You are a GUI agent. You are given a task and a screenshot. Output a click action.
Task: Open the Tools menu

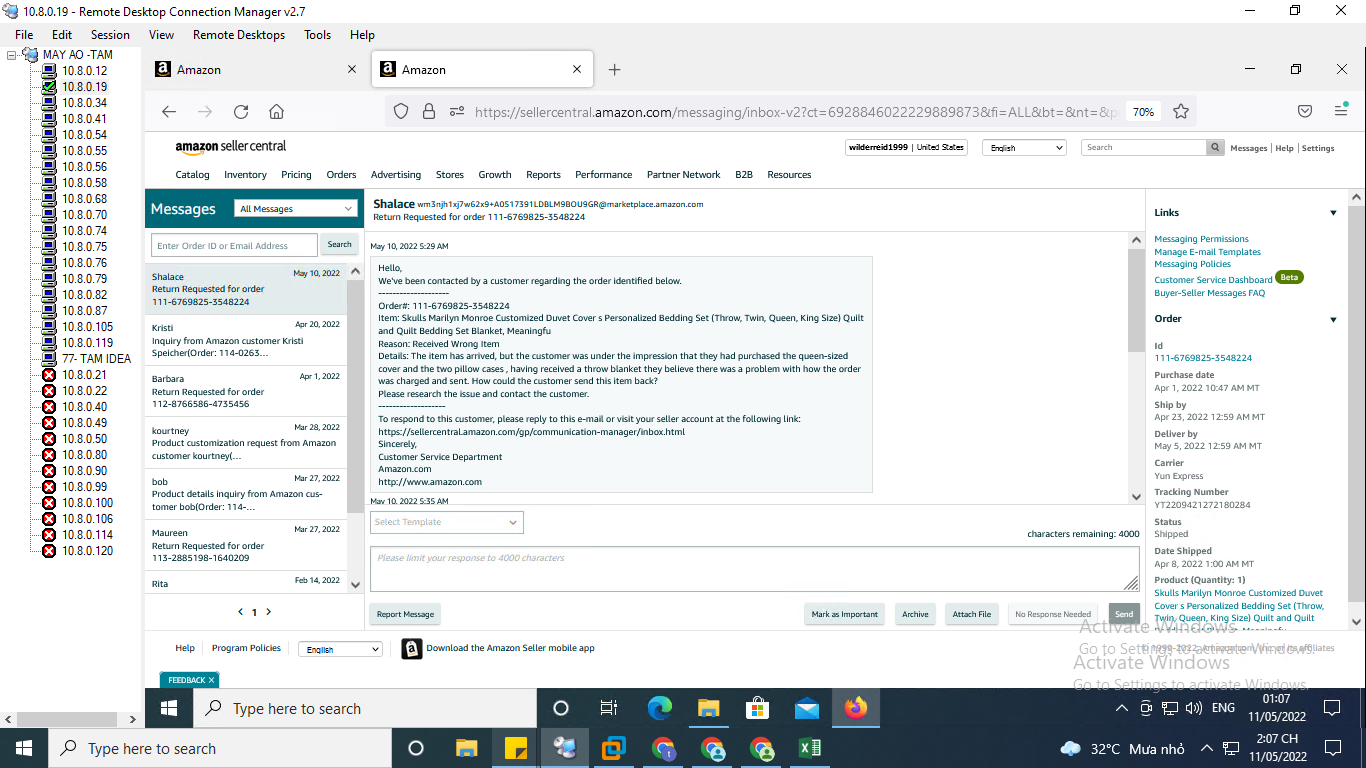tap(317, 34)
